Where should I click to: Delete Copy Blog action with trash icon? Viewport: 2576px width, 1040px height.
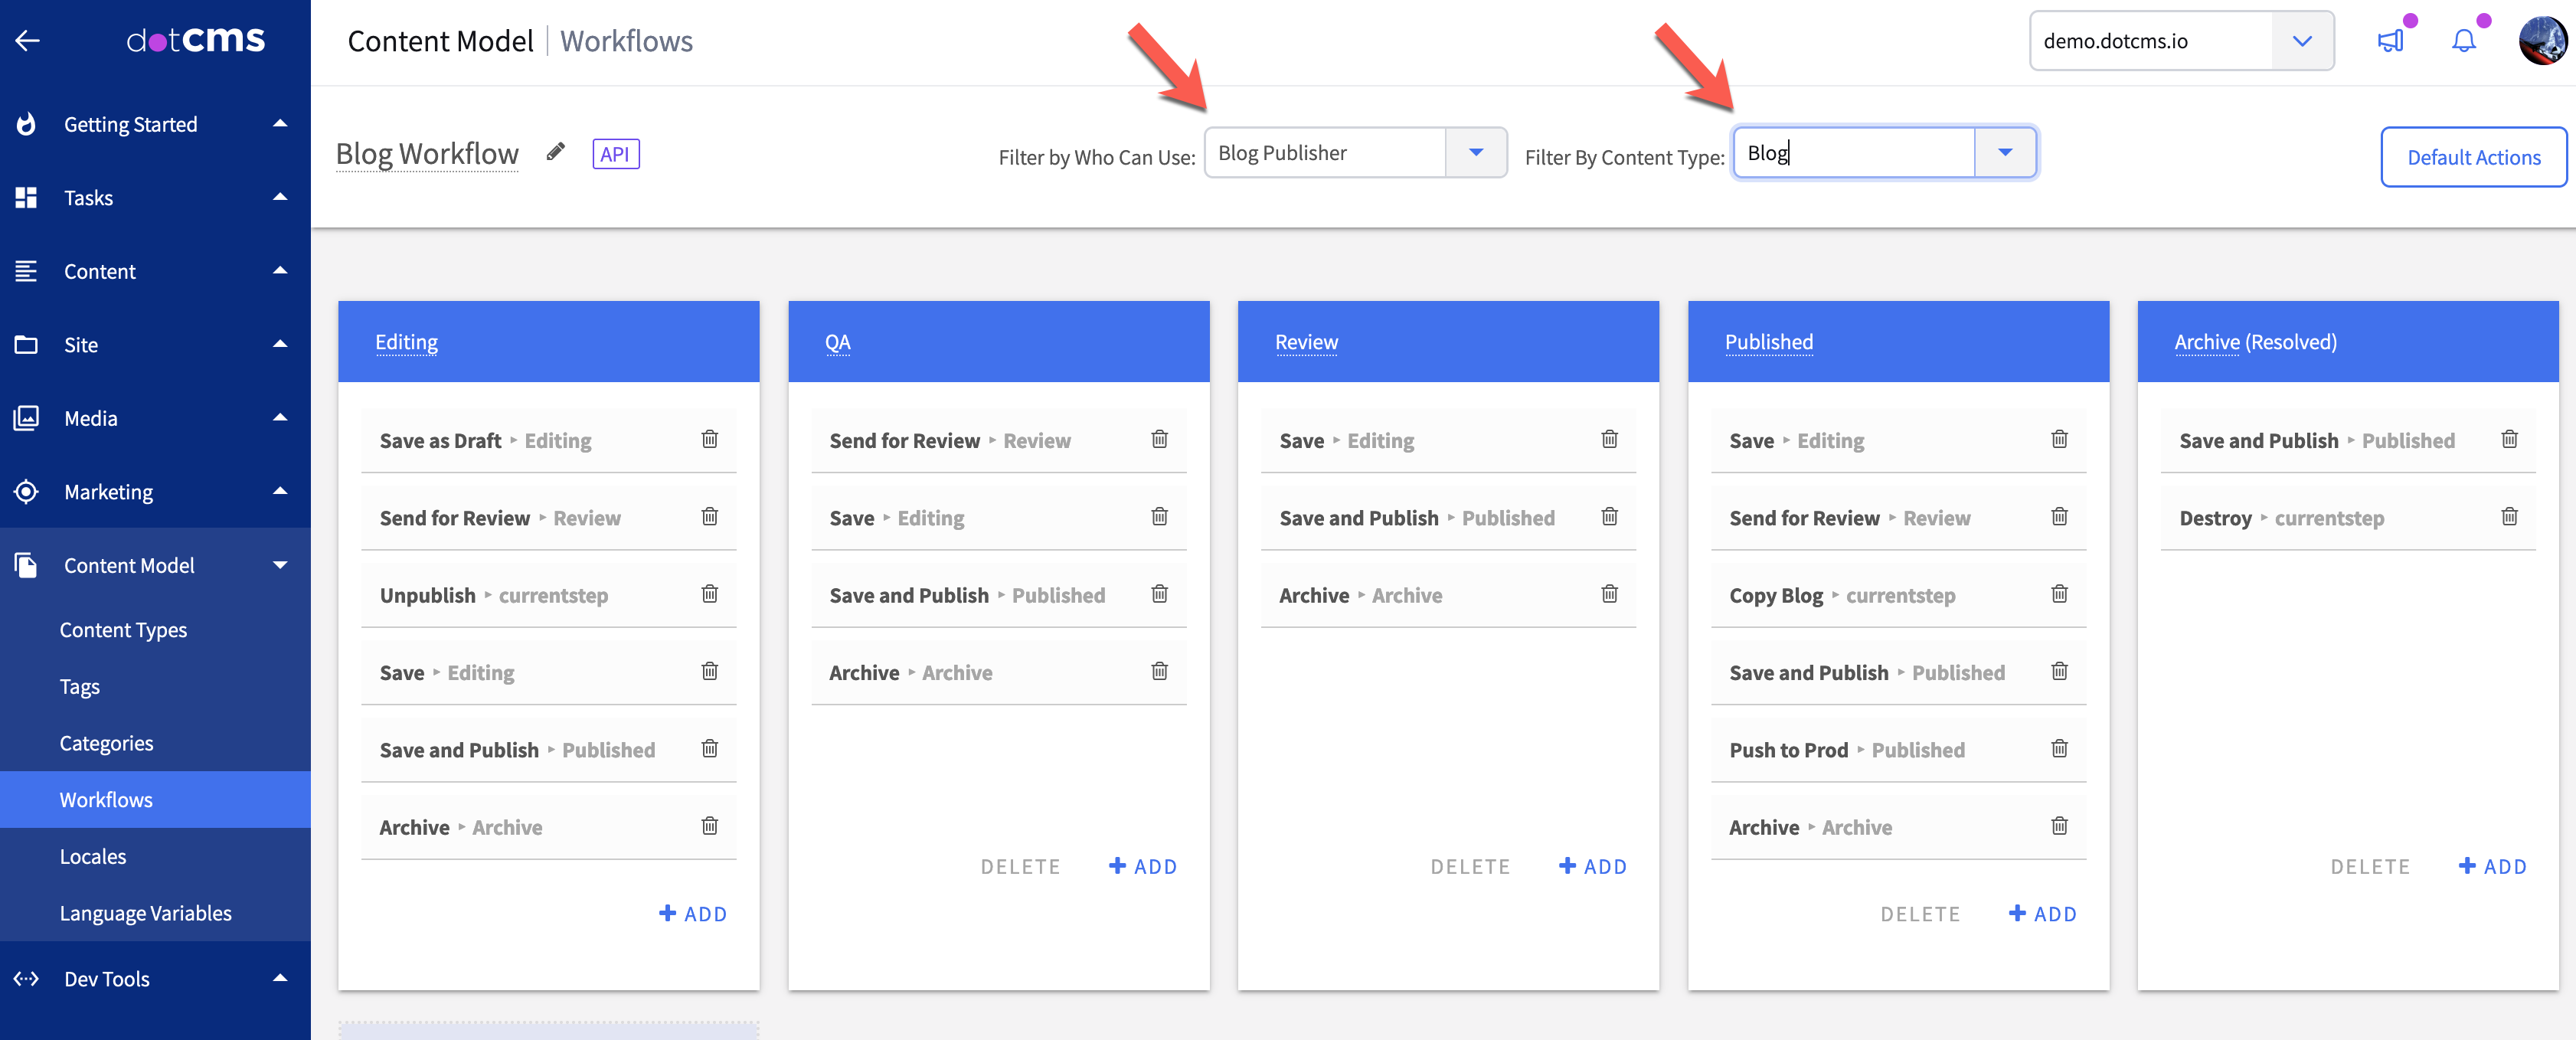(2059, 594)
